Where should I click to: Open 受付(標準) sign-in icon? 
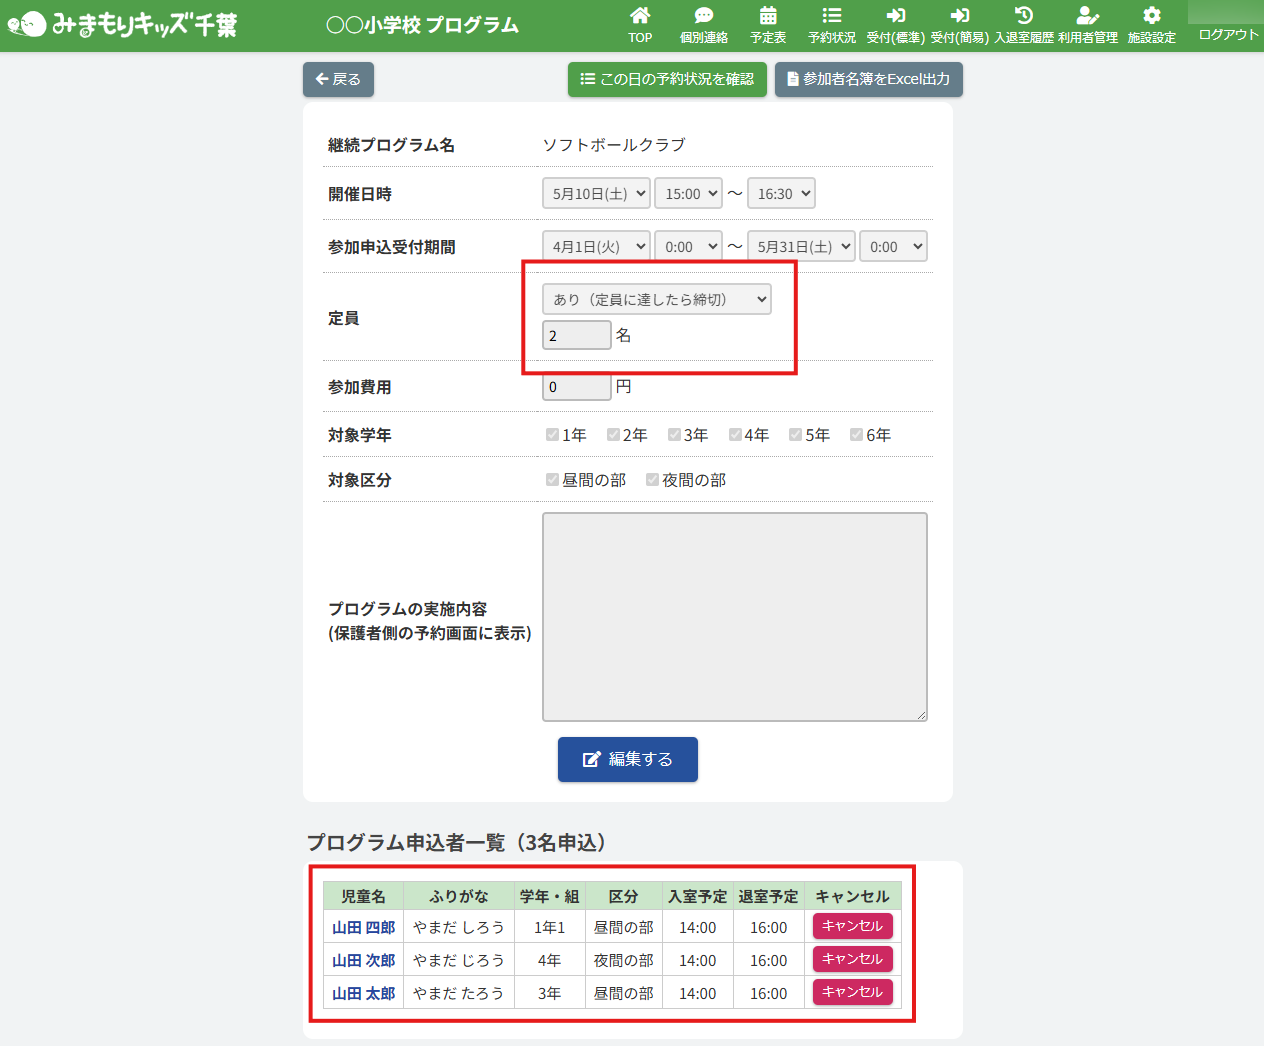click(895, 16)
